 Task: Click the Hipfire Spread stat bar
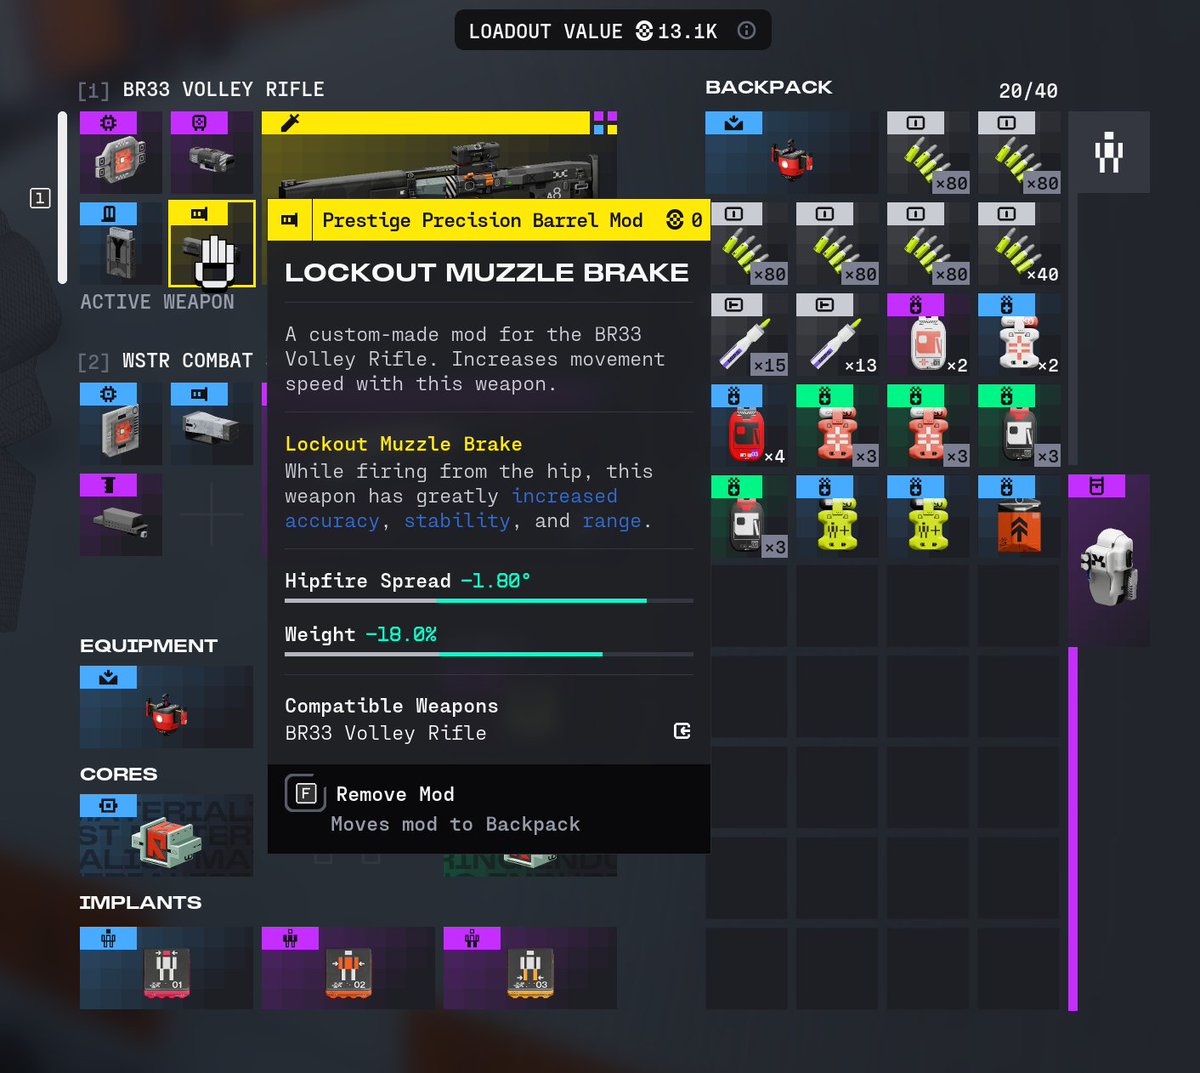point(489,601)
